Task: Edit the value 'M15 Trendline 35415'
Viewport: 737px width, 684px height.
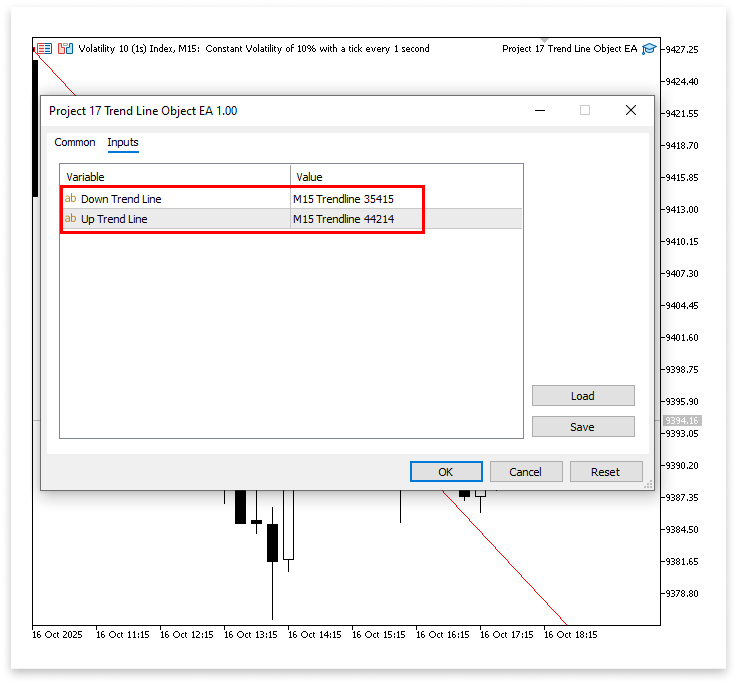Action: (x=343, y=199)
